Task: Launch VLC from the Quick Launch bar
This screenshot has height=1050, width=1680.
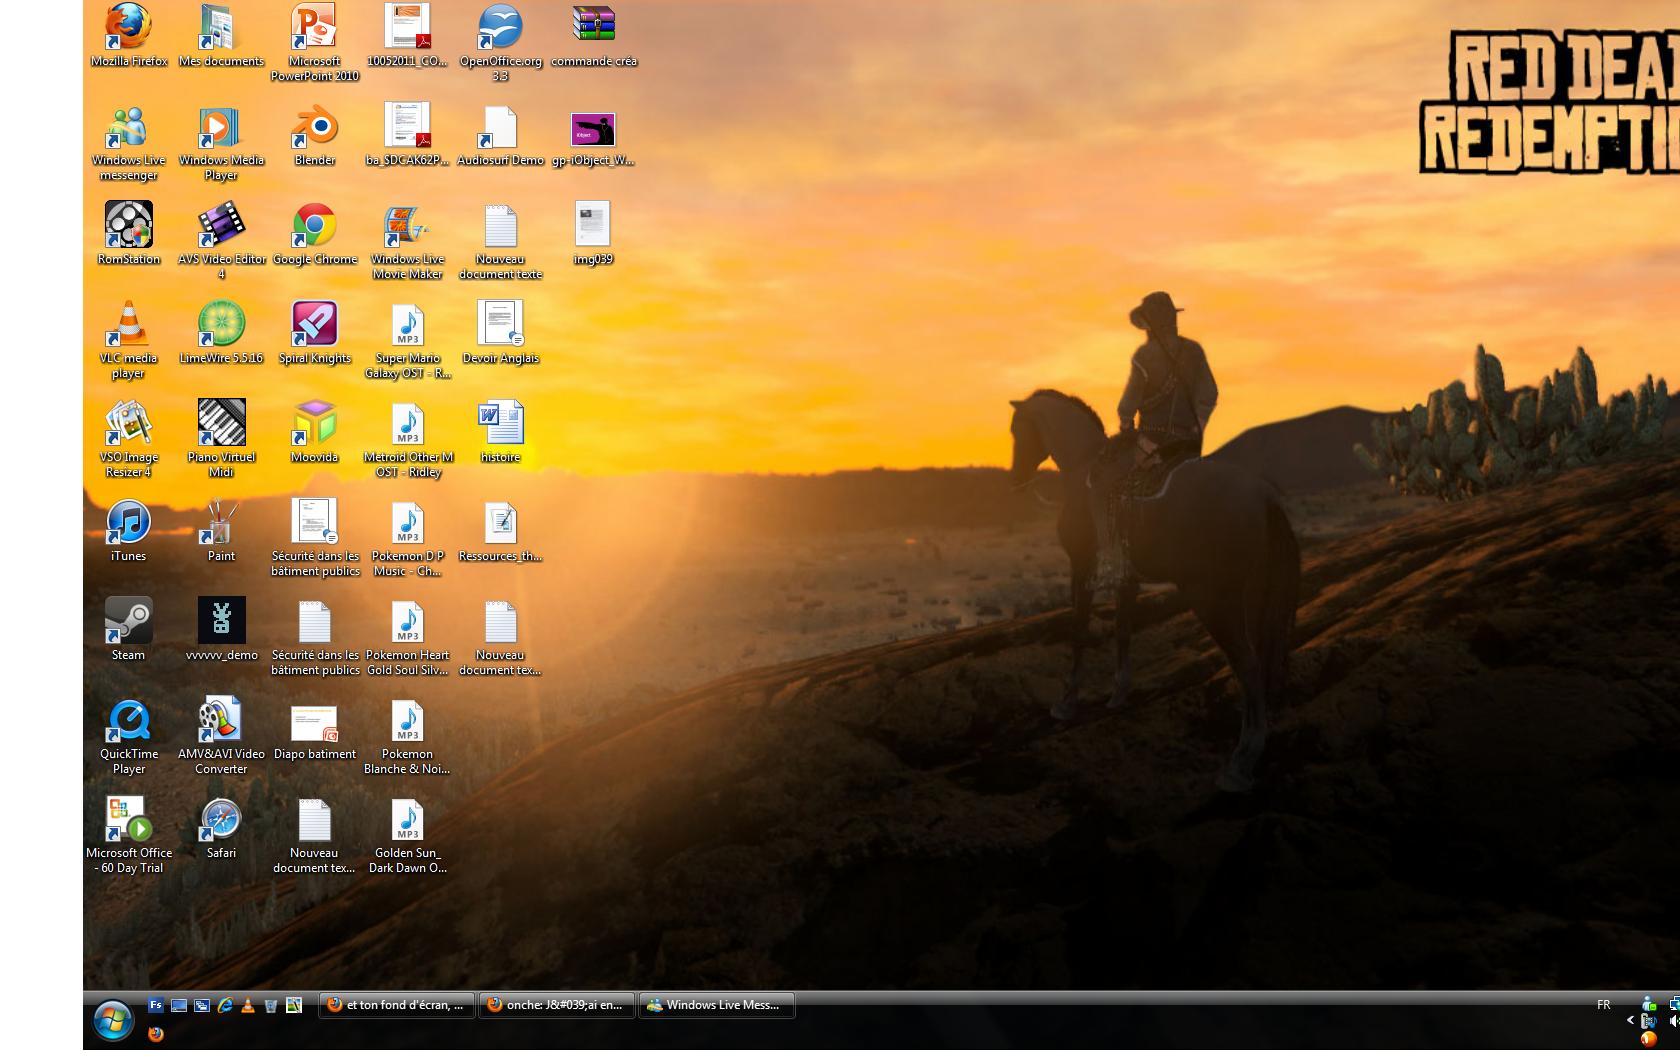Action: tap(248, 1005)
